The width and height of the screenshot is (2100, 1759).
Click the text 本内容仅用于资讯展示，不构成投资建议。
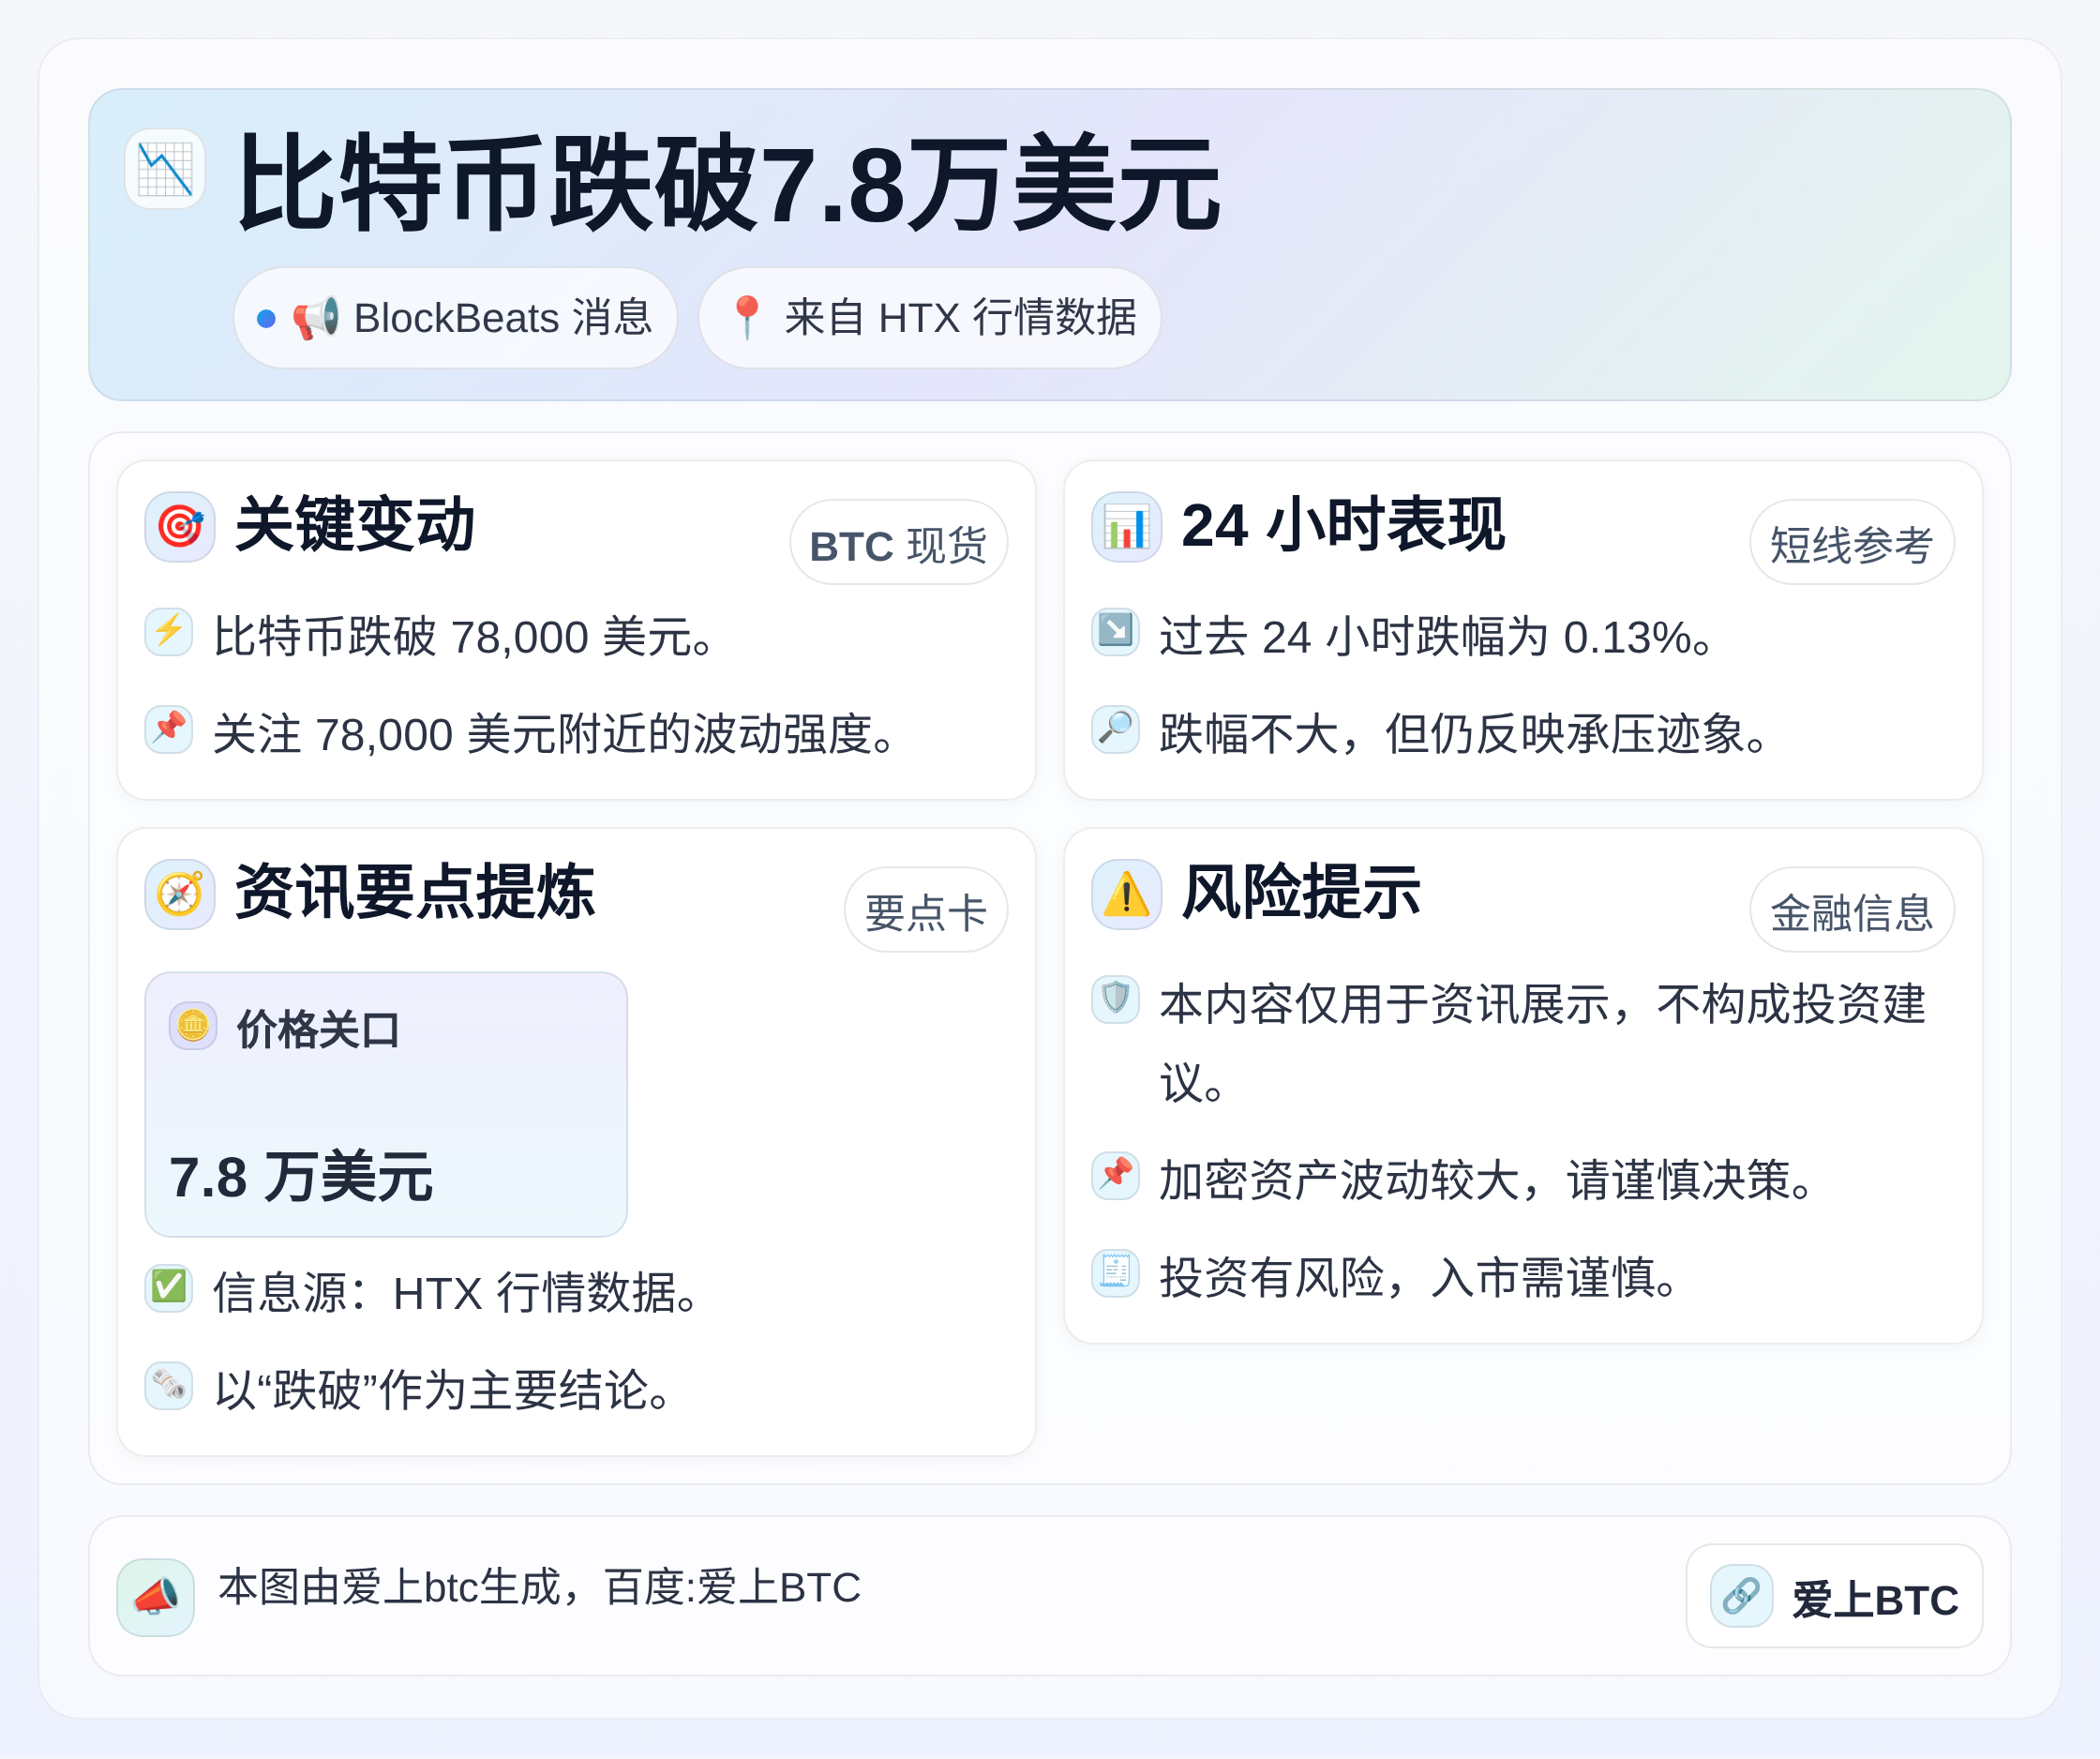pos(1543,1043)
